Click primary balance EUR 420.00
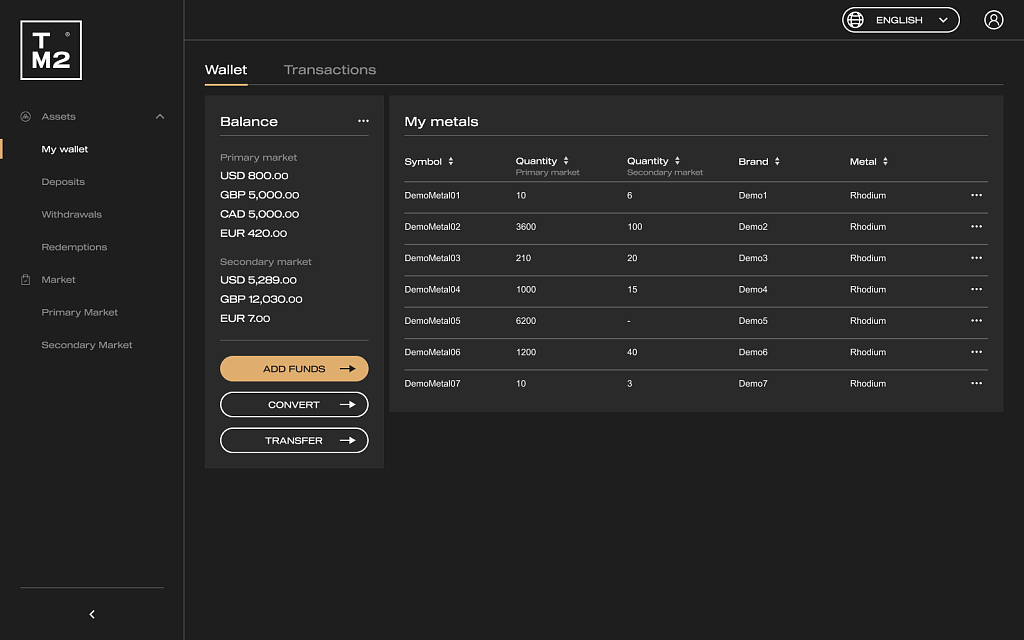Screen dimensions: 1024x640 253,233
